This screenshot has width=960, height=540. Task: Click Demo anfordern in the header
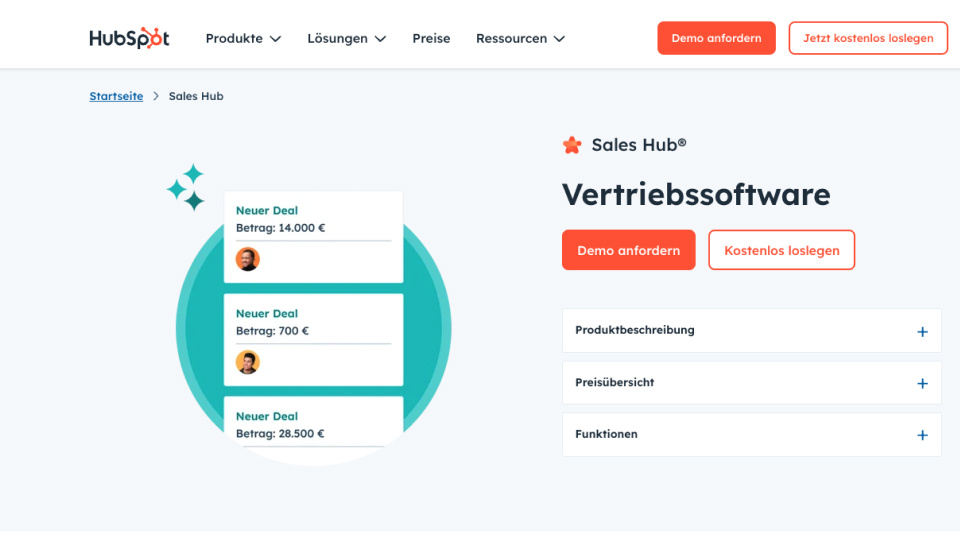point(716,38)
